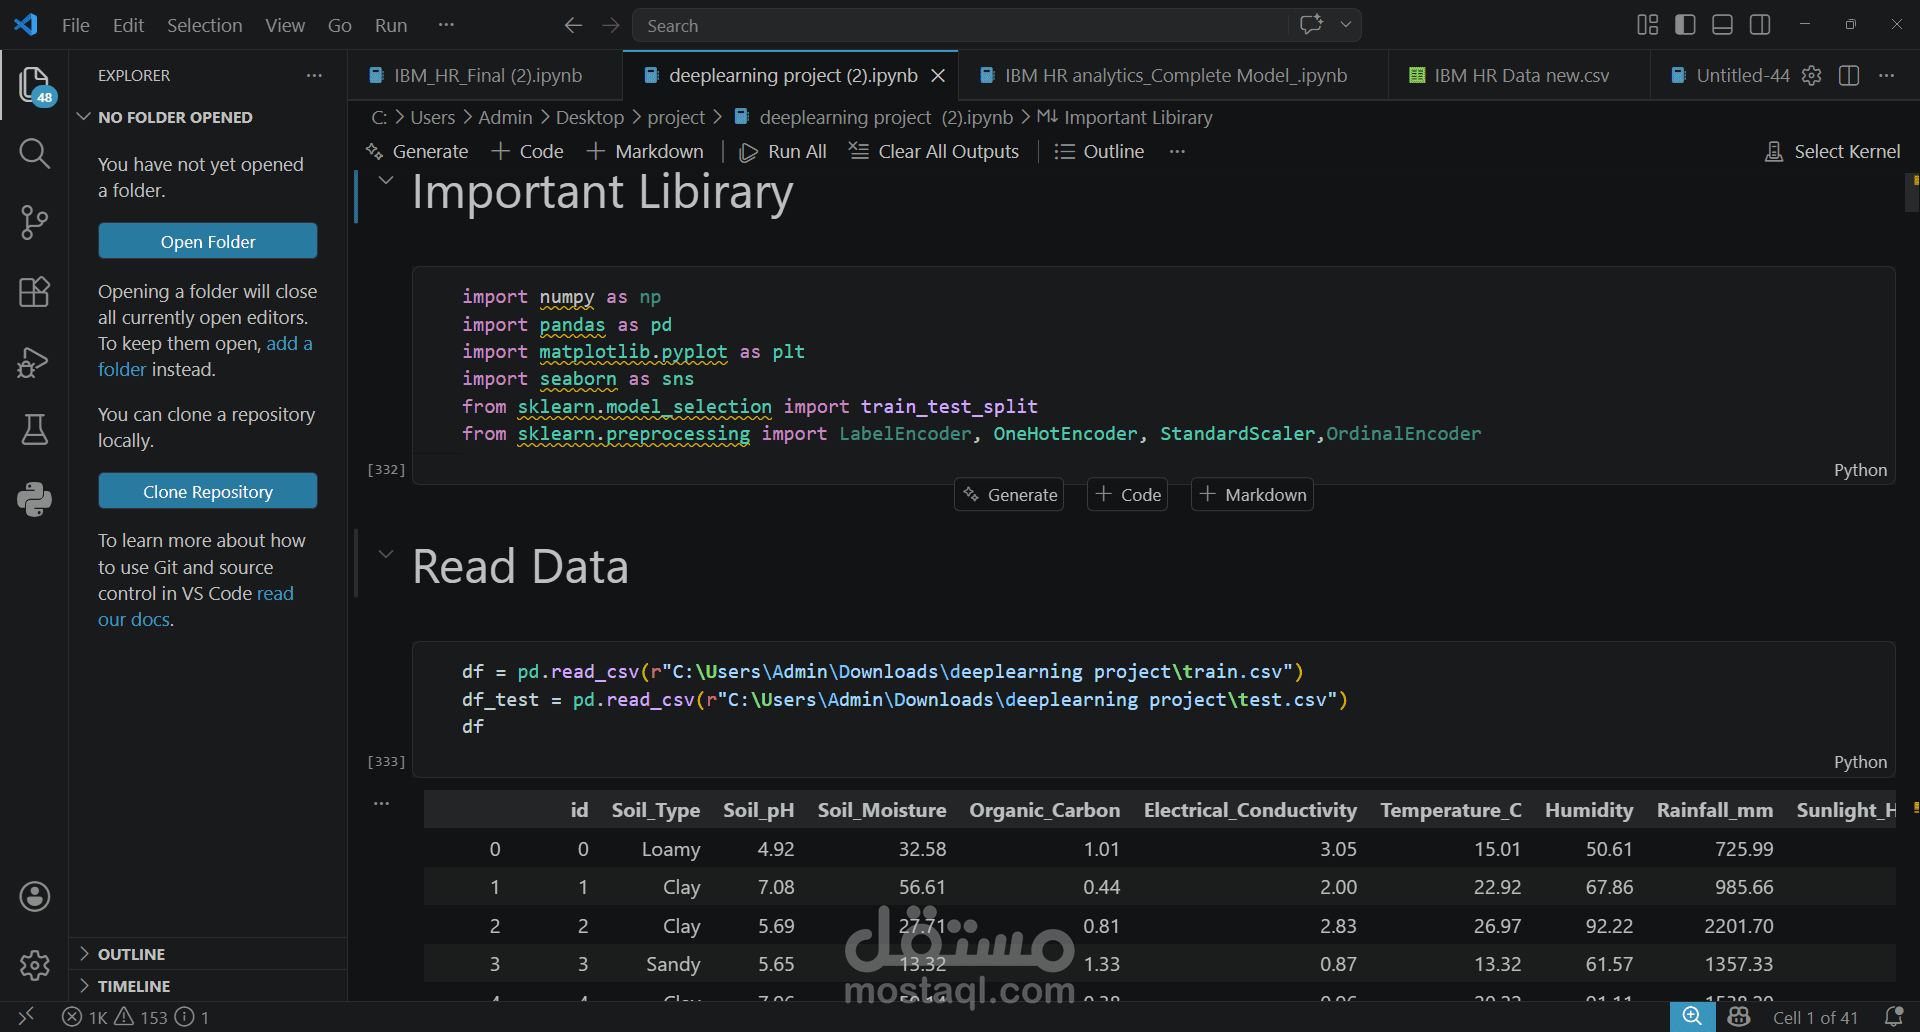Split the editor to the right
This screenshot has width=1920, height=1032.
tap(1849, 75)
